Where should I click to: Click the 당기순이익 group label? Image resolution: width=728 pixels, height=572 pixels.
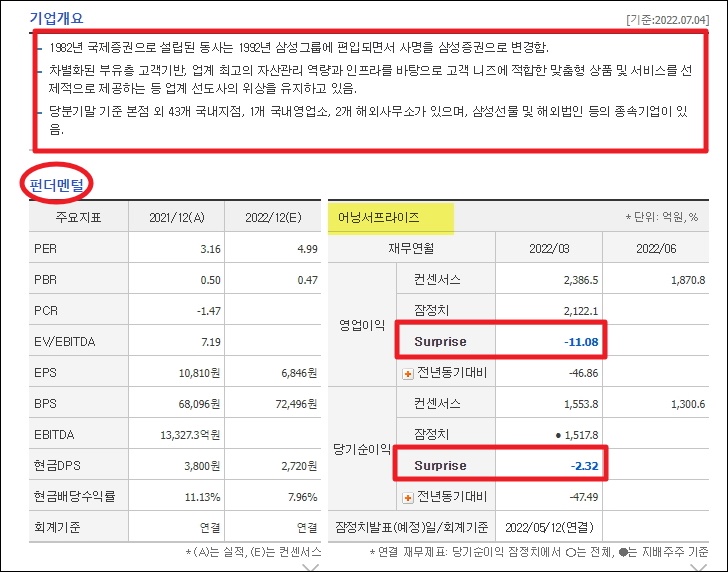pos(362,449)
